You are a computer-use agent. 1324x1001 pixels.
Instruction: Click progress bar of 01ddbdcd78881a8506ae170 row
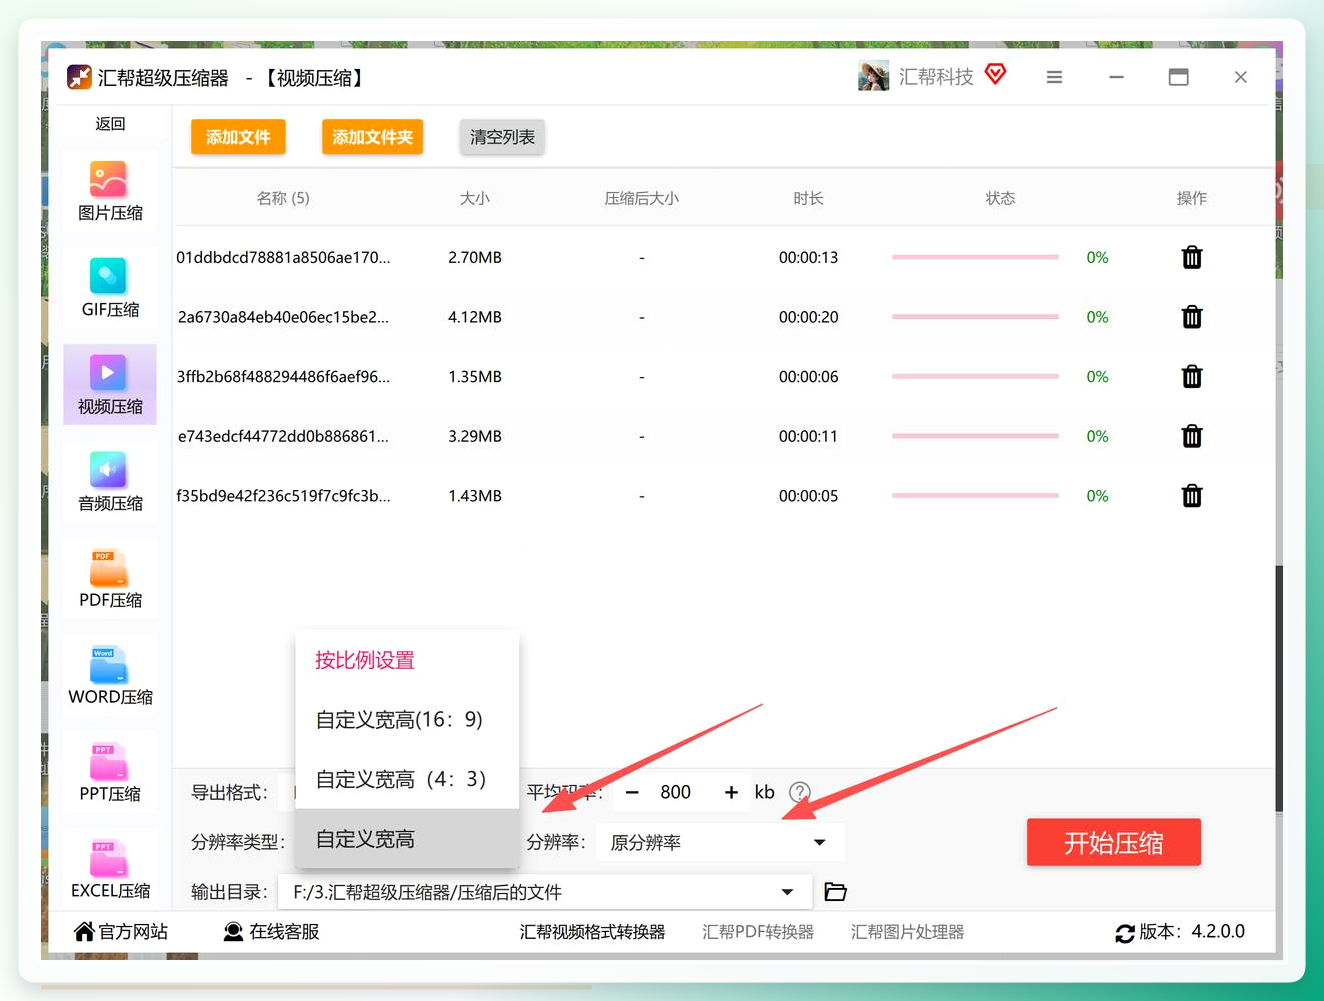975,257
